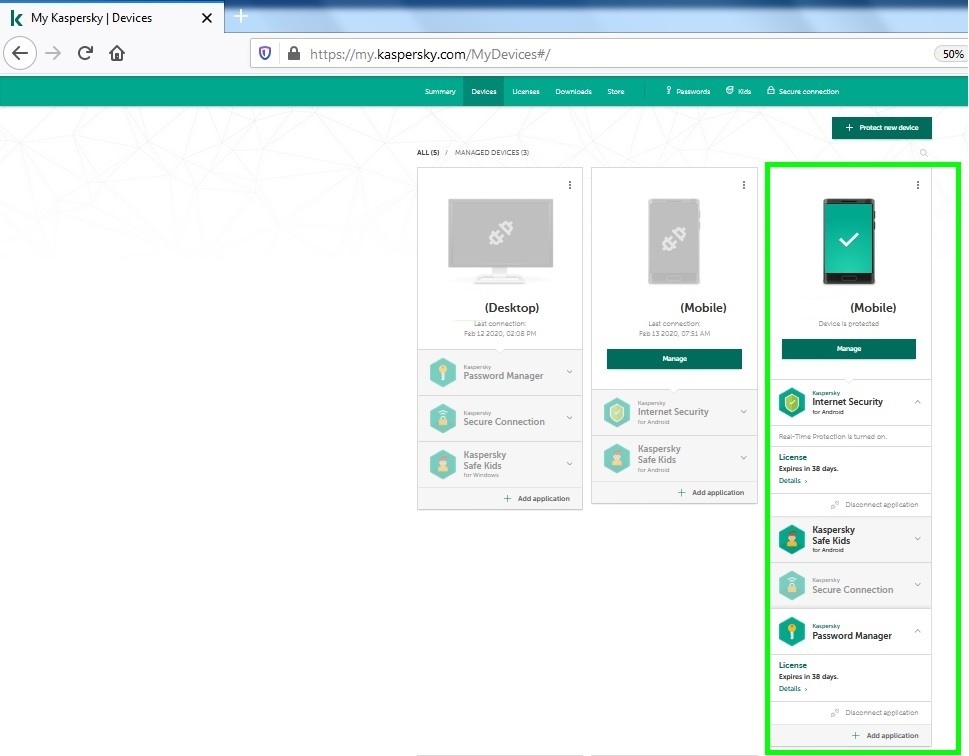Open three-dot menu of protected Mobile card
The height and width of the screenshot is (756, 969).
click(918, 185)
